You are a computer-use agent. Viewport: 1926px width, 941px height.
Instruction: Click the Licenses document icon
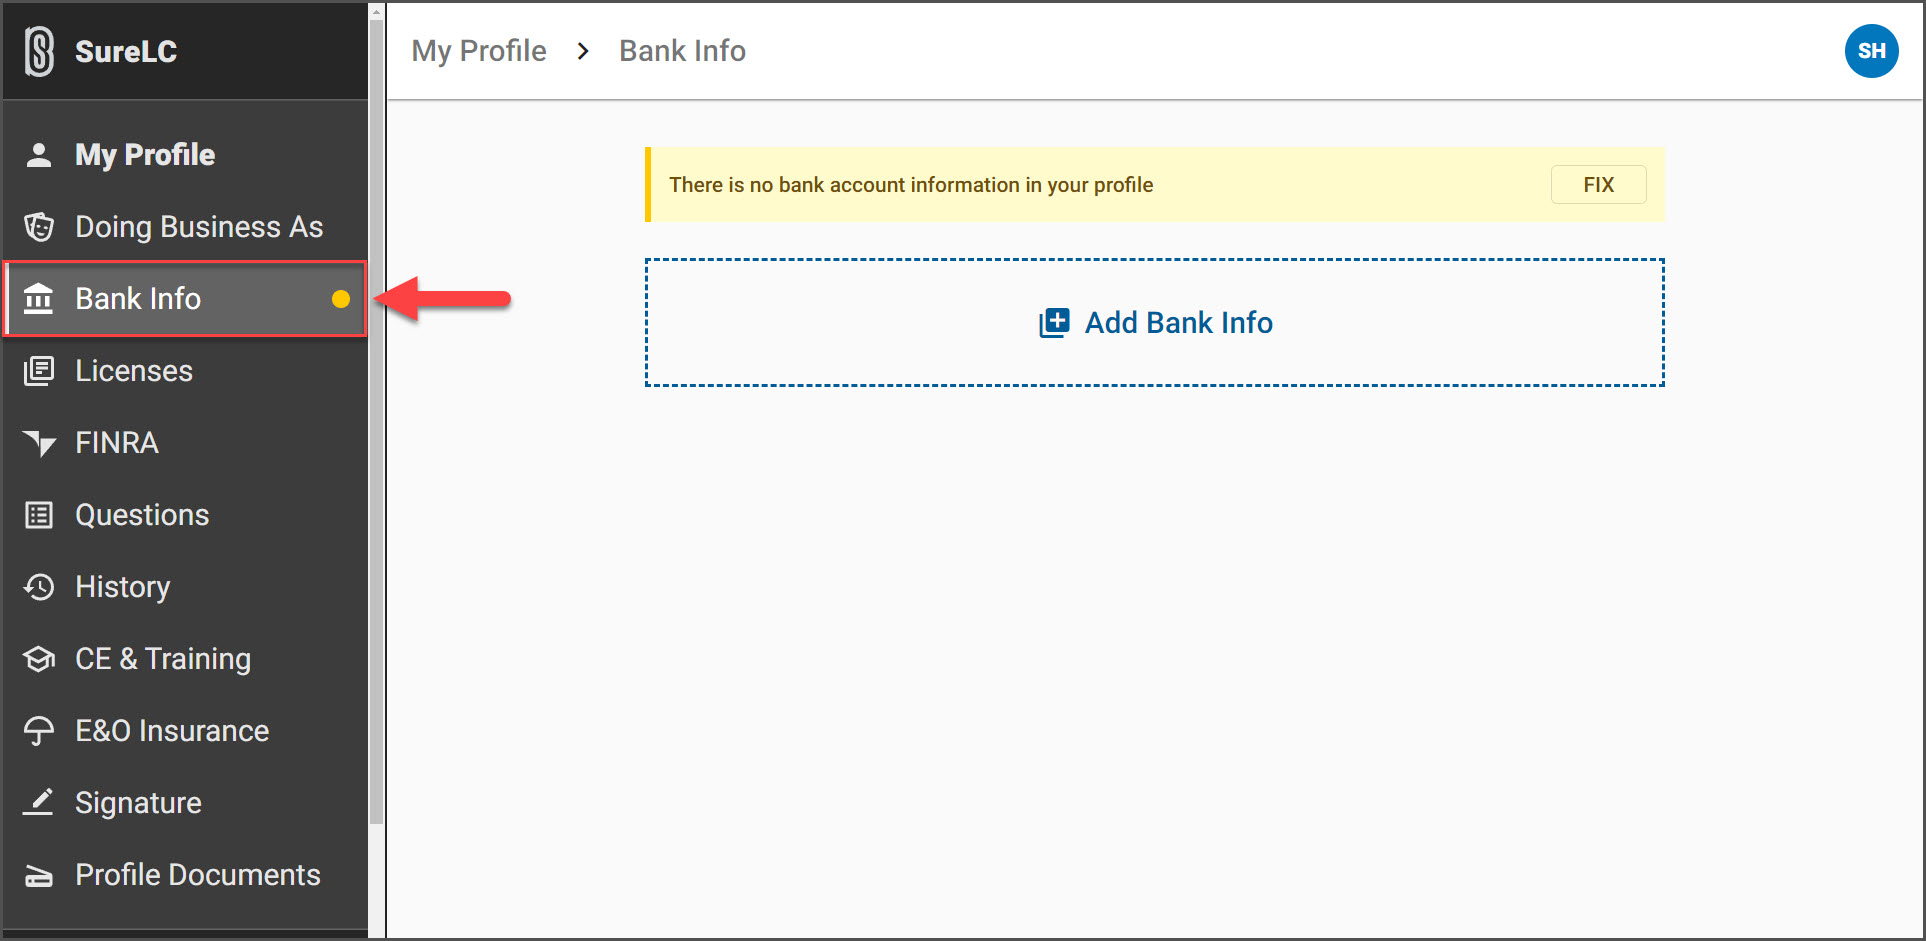pyautogui.click(x=39, y=371)
